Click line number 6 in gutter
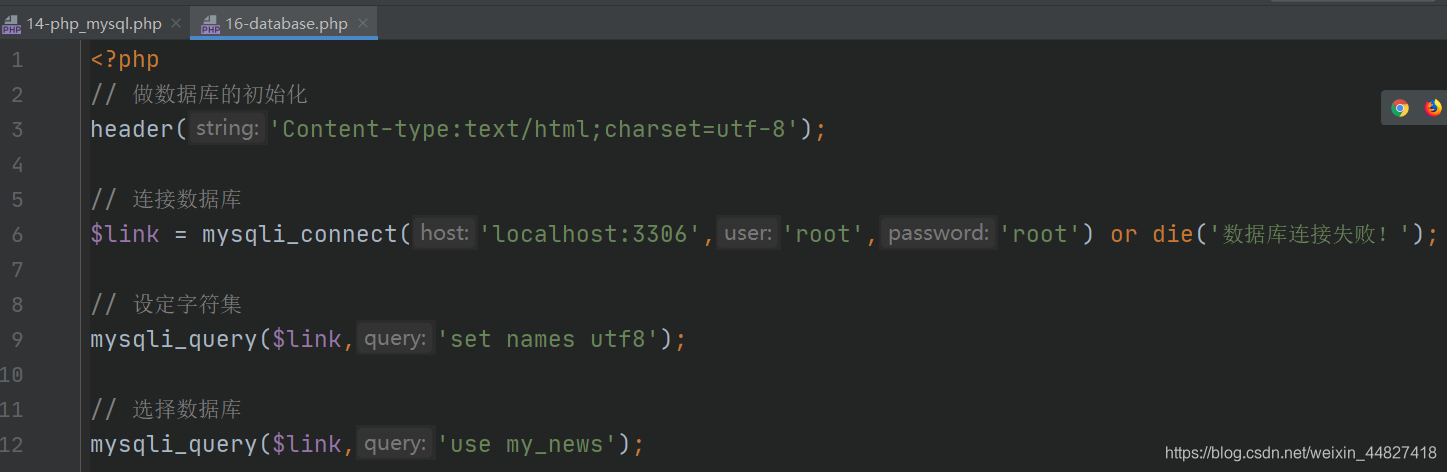The image size is (1447, 472). (16, 235)
